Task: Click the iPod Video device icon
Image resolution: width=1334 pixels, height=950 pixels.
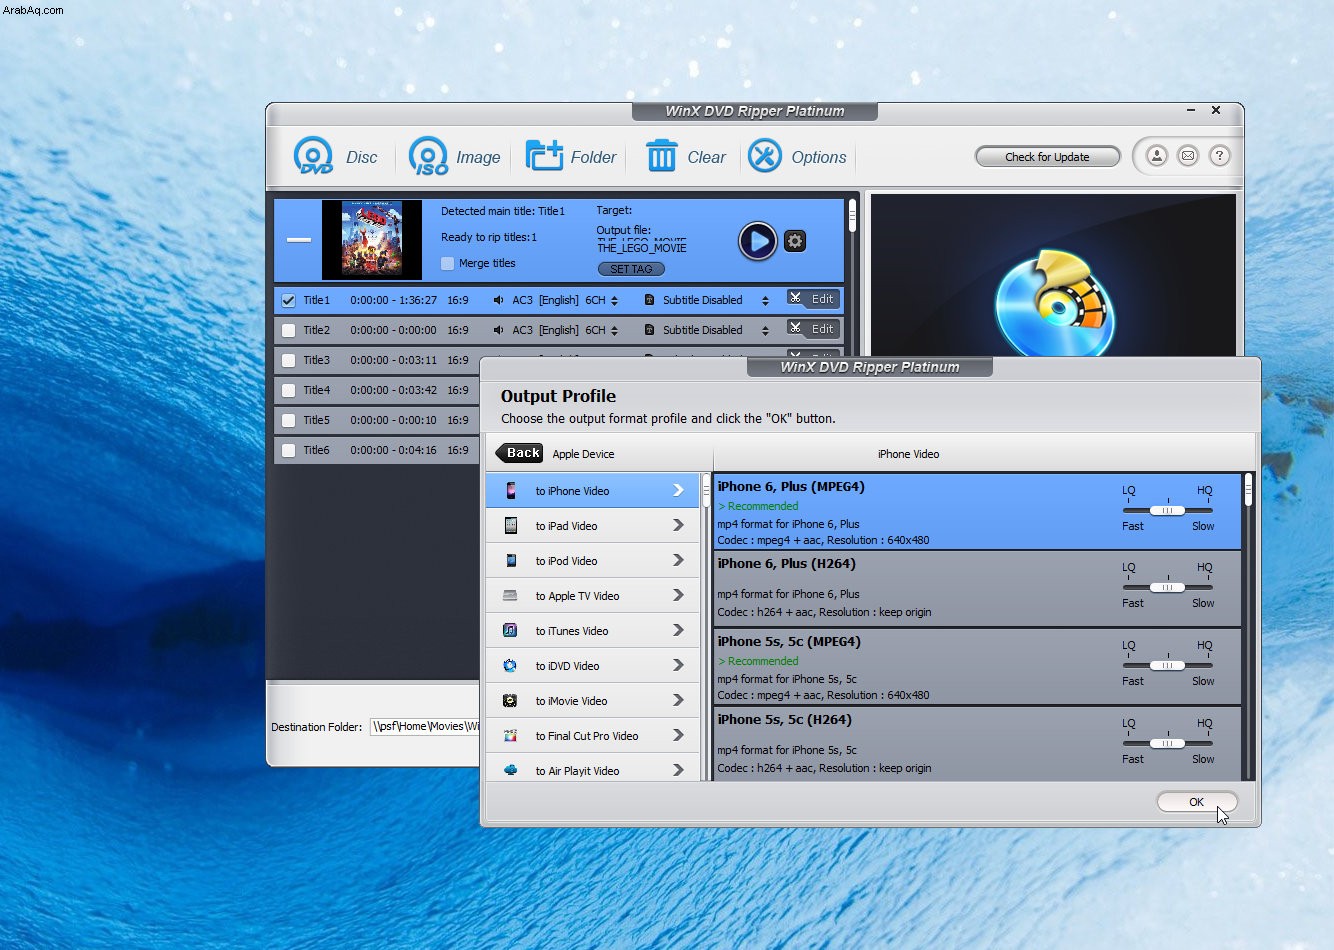Action: [x=511, y=560]
